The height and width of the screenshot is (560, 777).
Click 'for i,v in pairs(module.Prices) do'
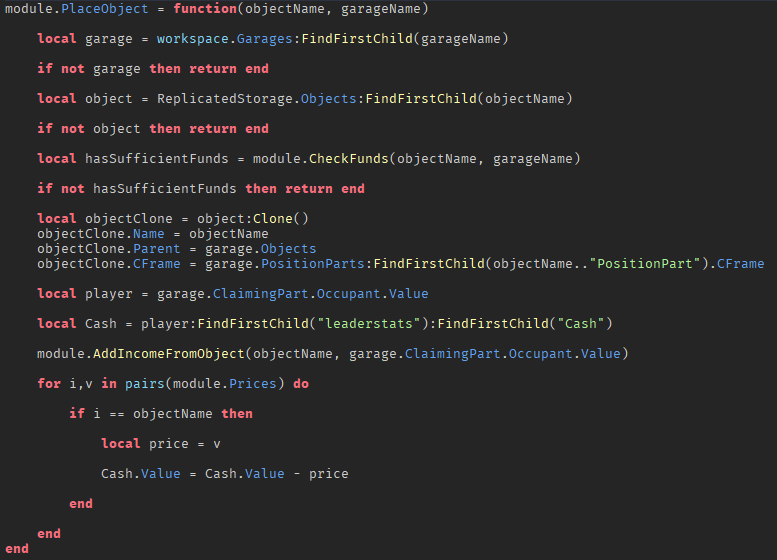173,384
